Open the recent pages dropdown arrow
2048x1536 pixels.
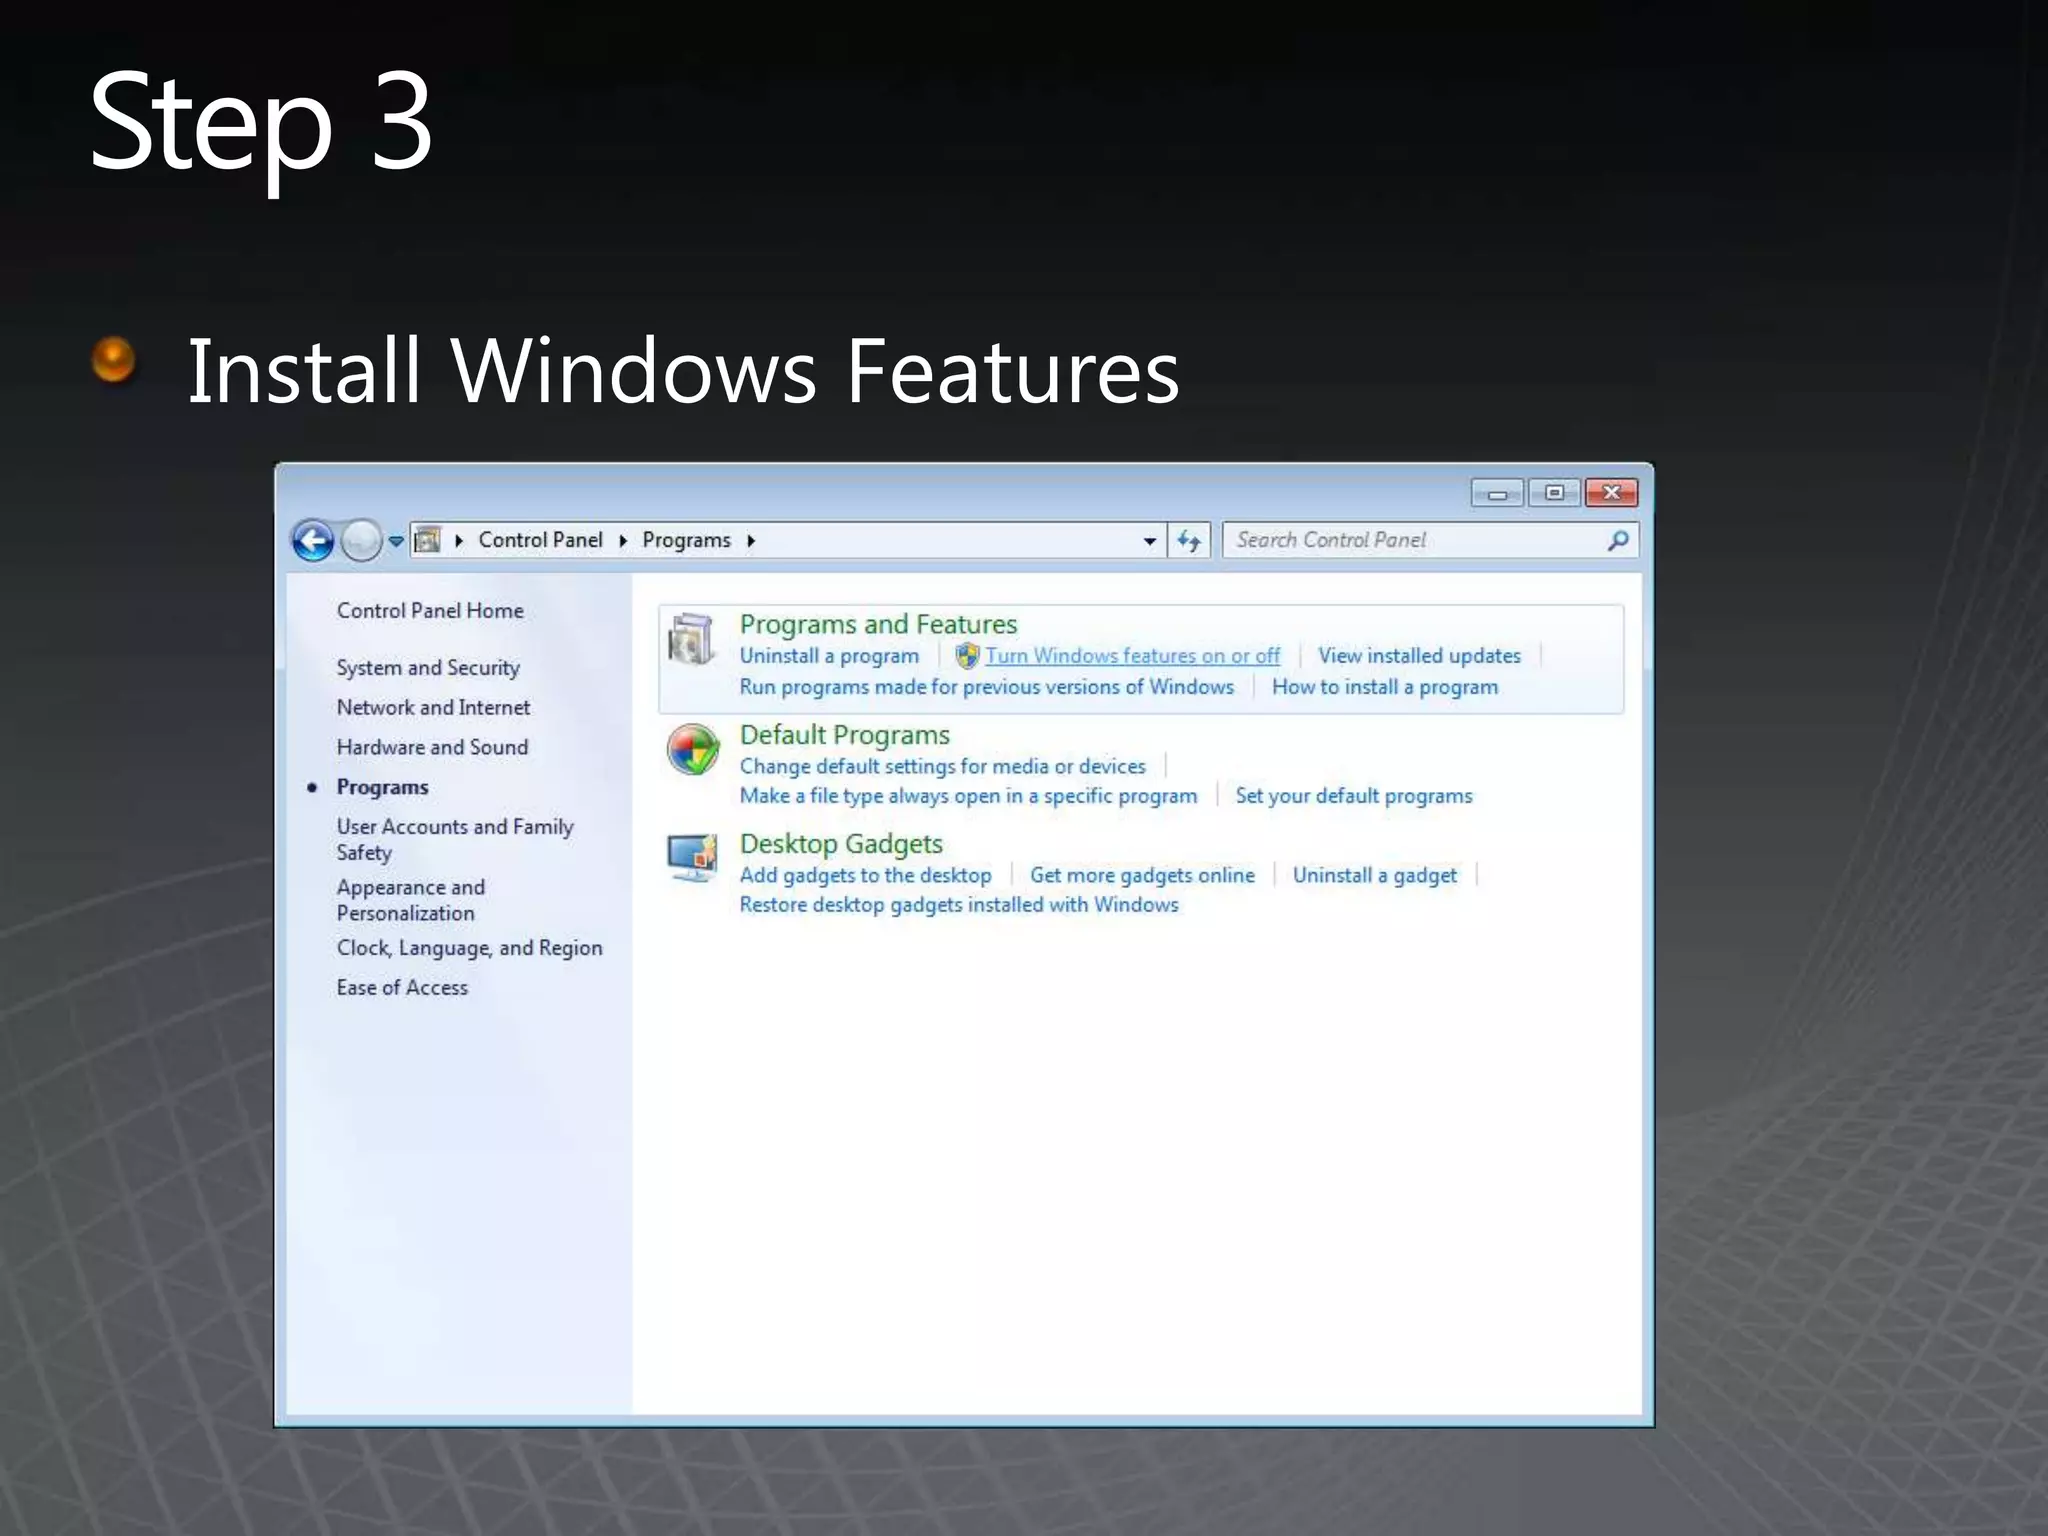point(396,541)
